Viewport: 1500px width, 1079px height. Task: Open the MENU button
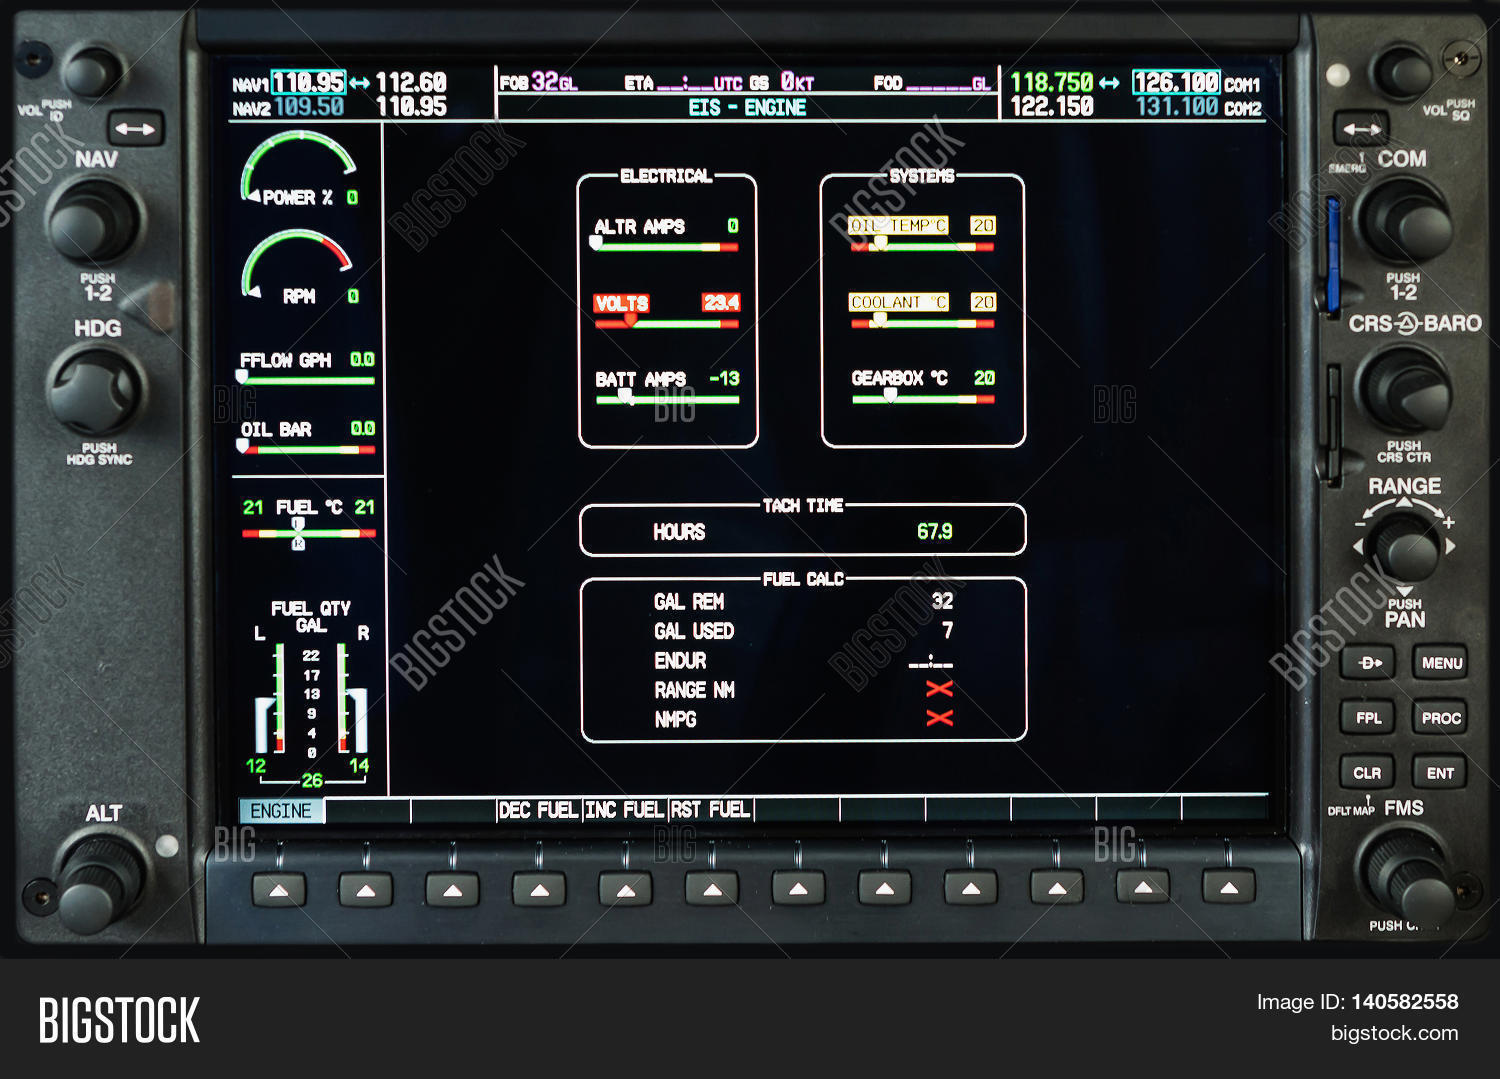(1441, 663)
